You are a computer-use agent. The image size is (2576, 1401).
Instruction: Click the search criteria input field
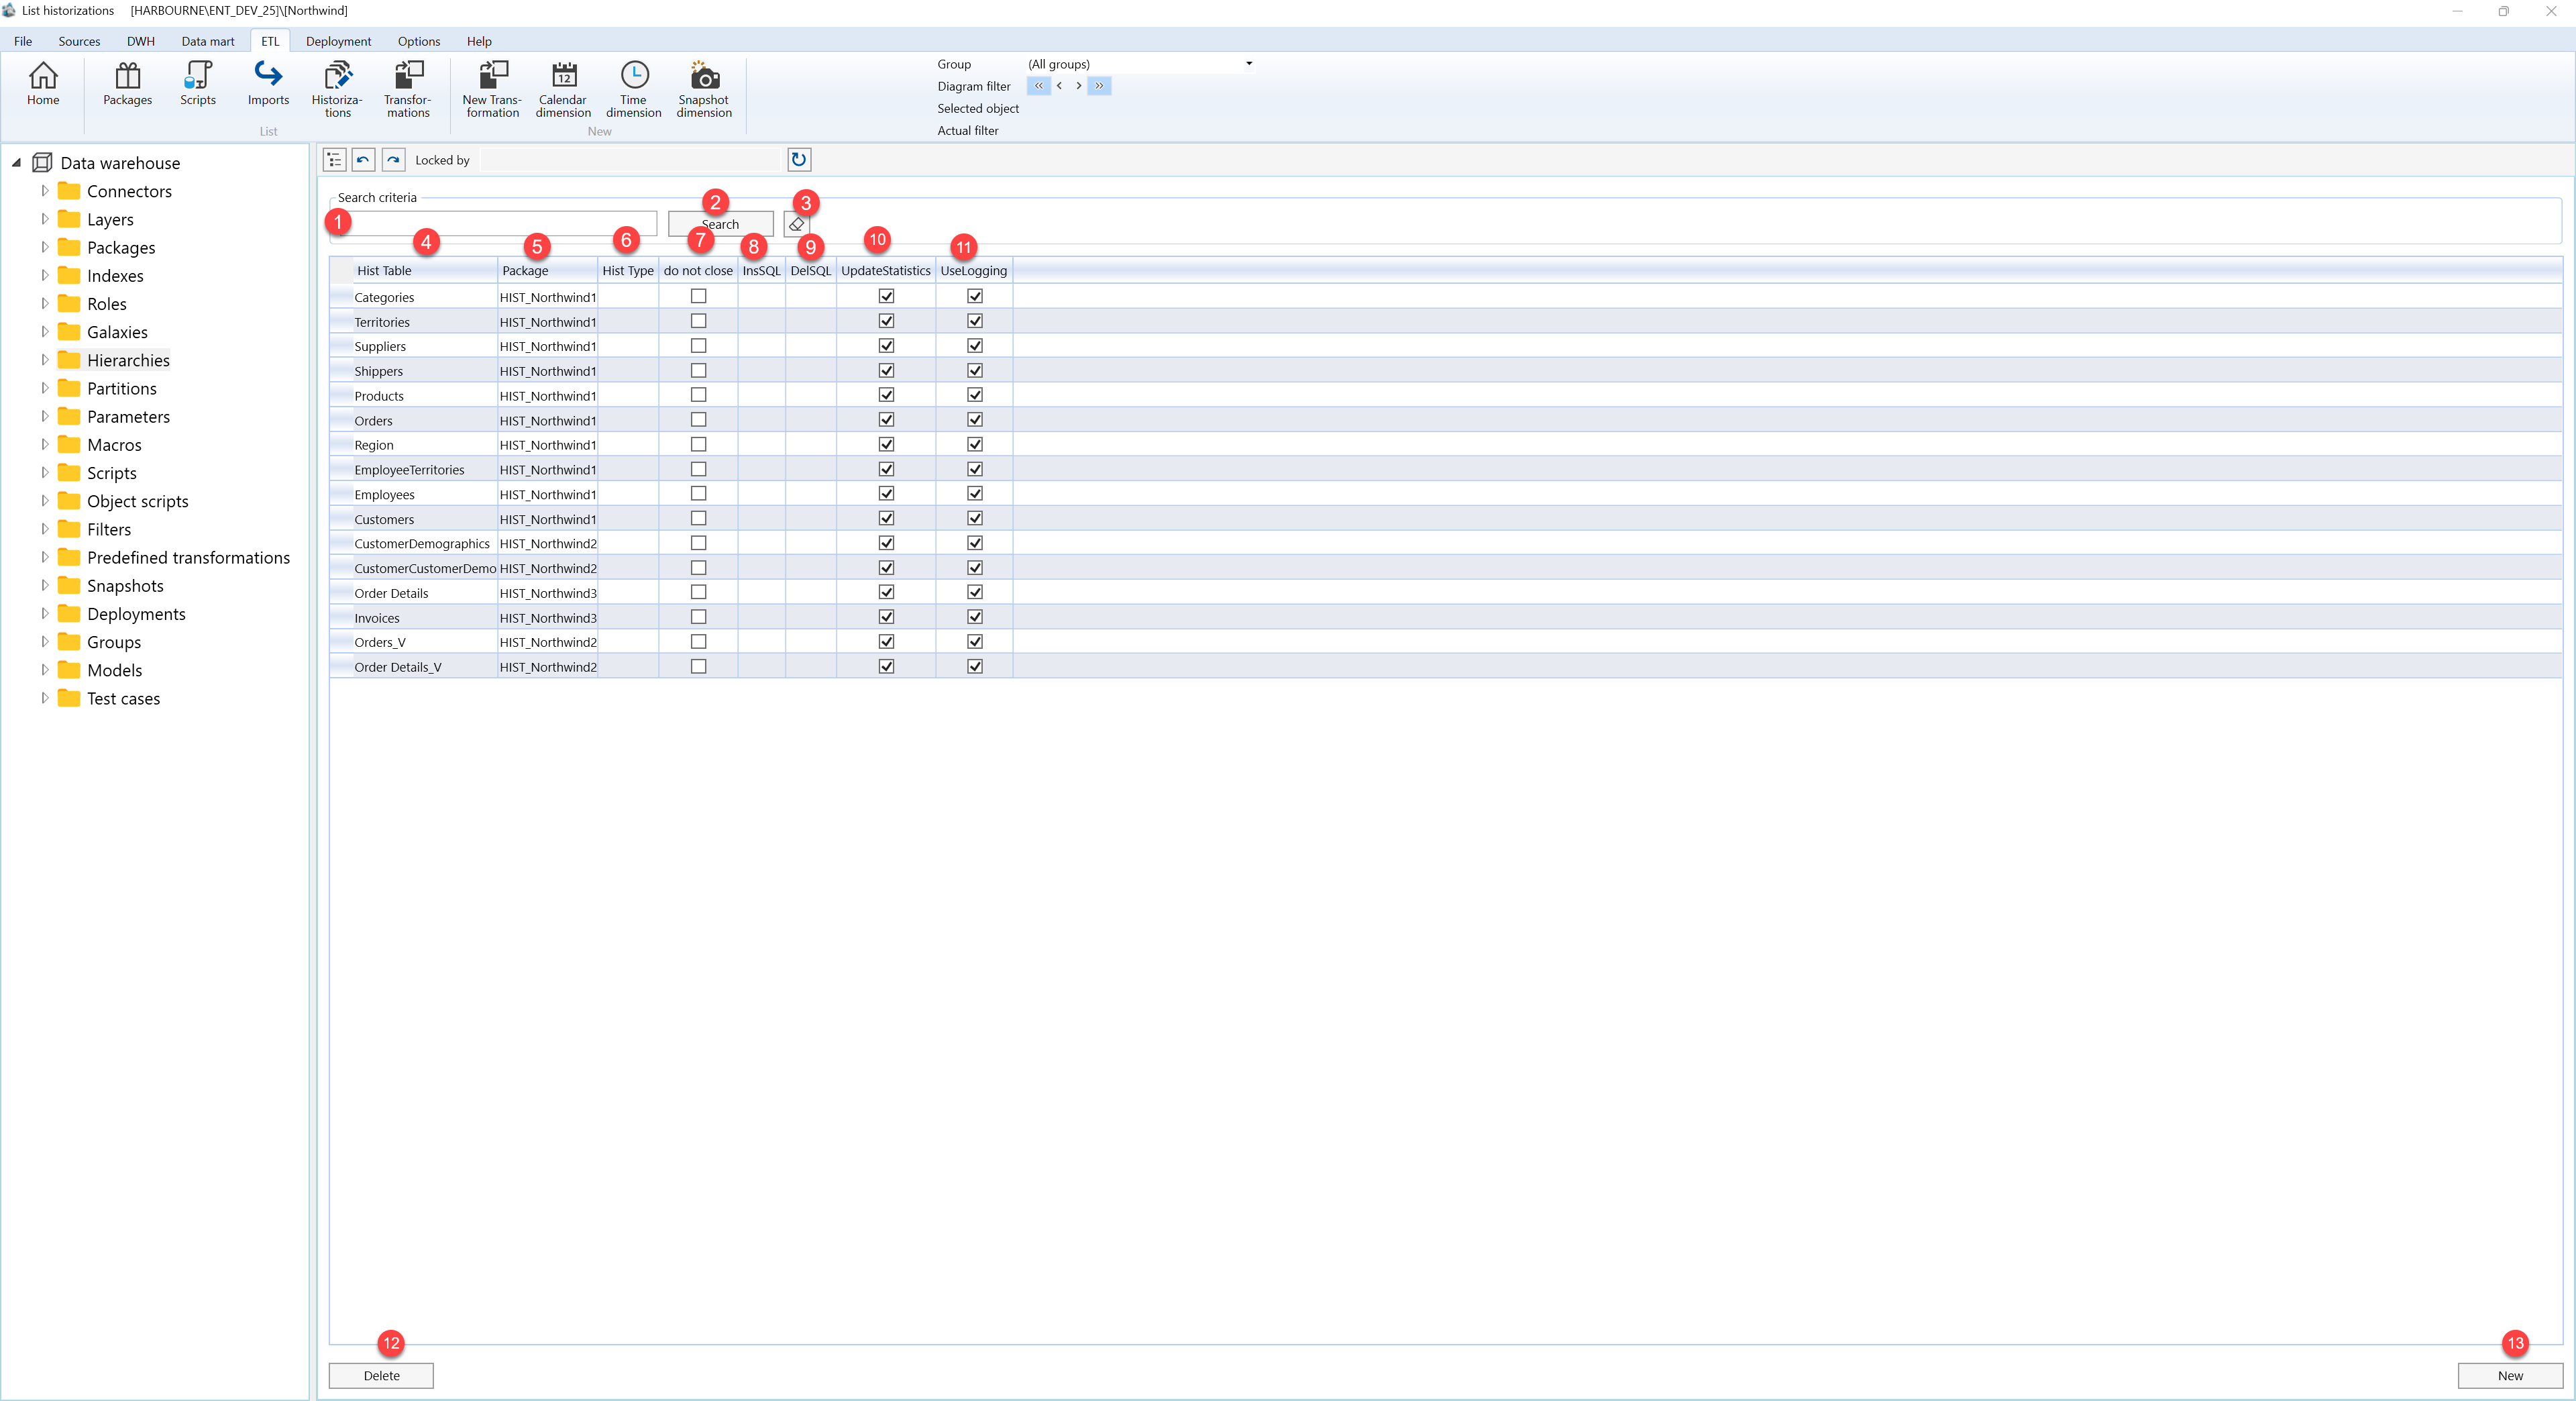click(x=493, y=224)
